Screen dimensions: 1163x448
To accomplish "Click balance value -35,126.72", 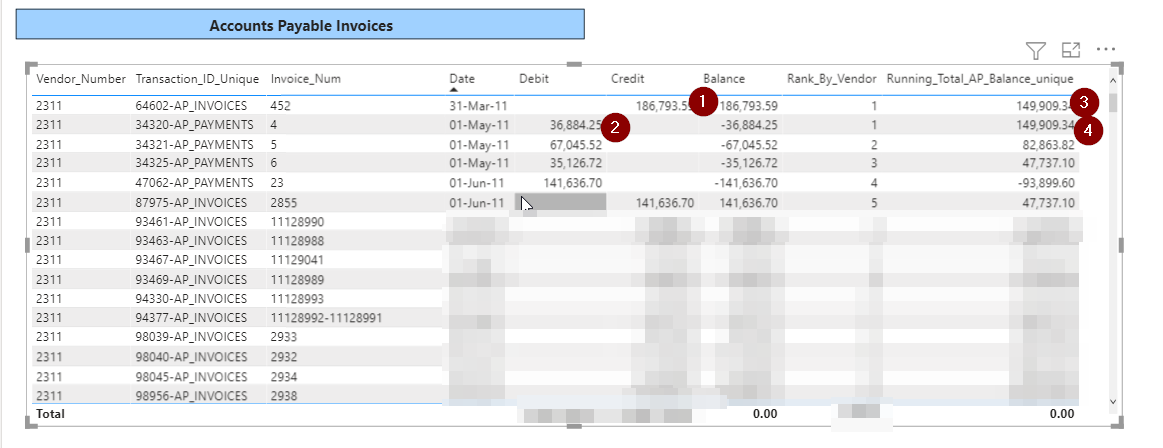I will [748, 163].
